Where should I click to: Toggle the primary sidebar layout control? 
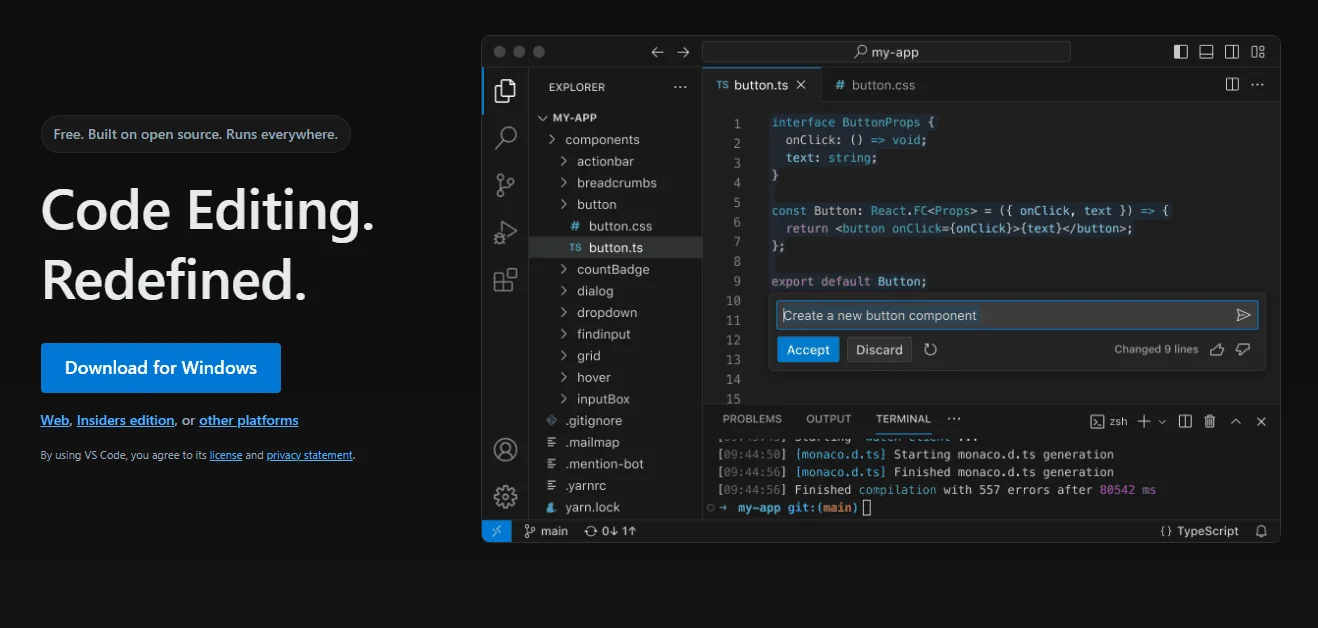(1180, 51)
